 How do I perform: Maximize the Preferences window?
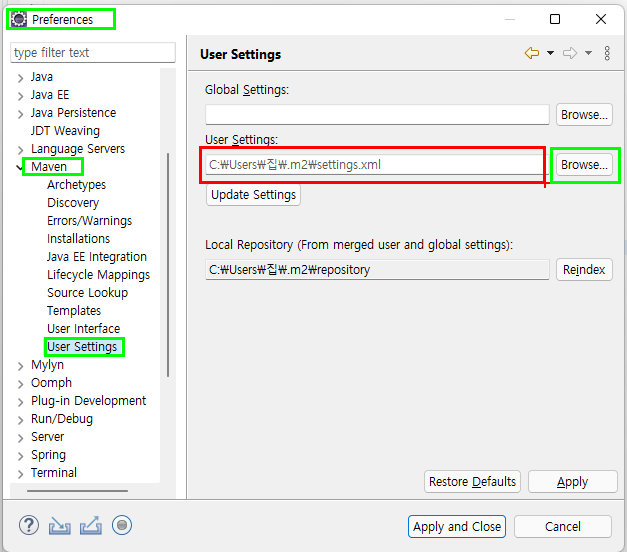pyautogui.click(x=555, y=19)
